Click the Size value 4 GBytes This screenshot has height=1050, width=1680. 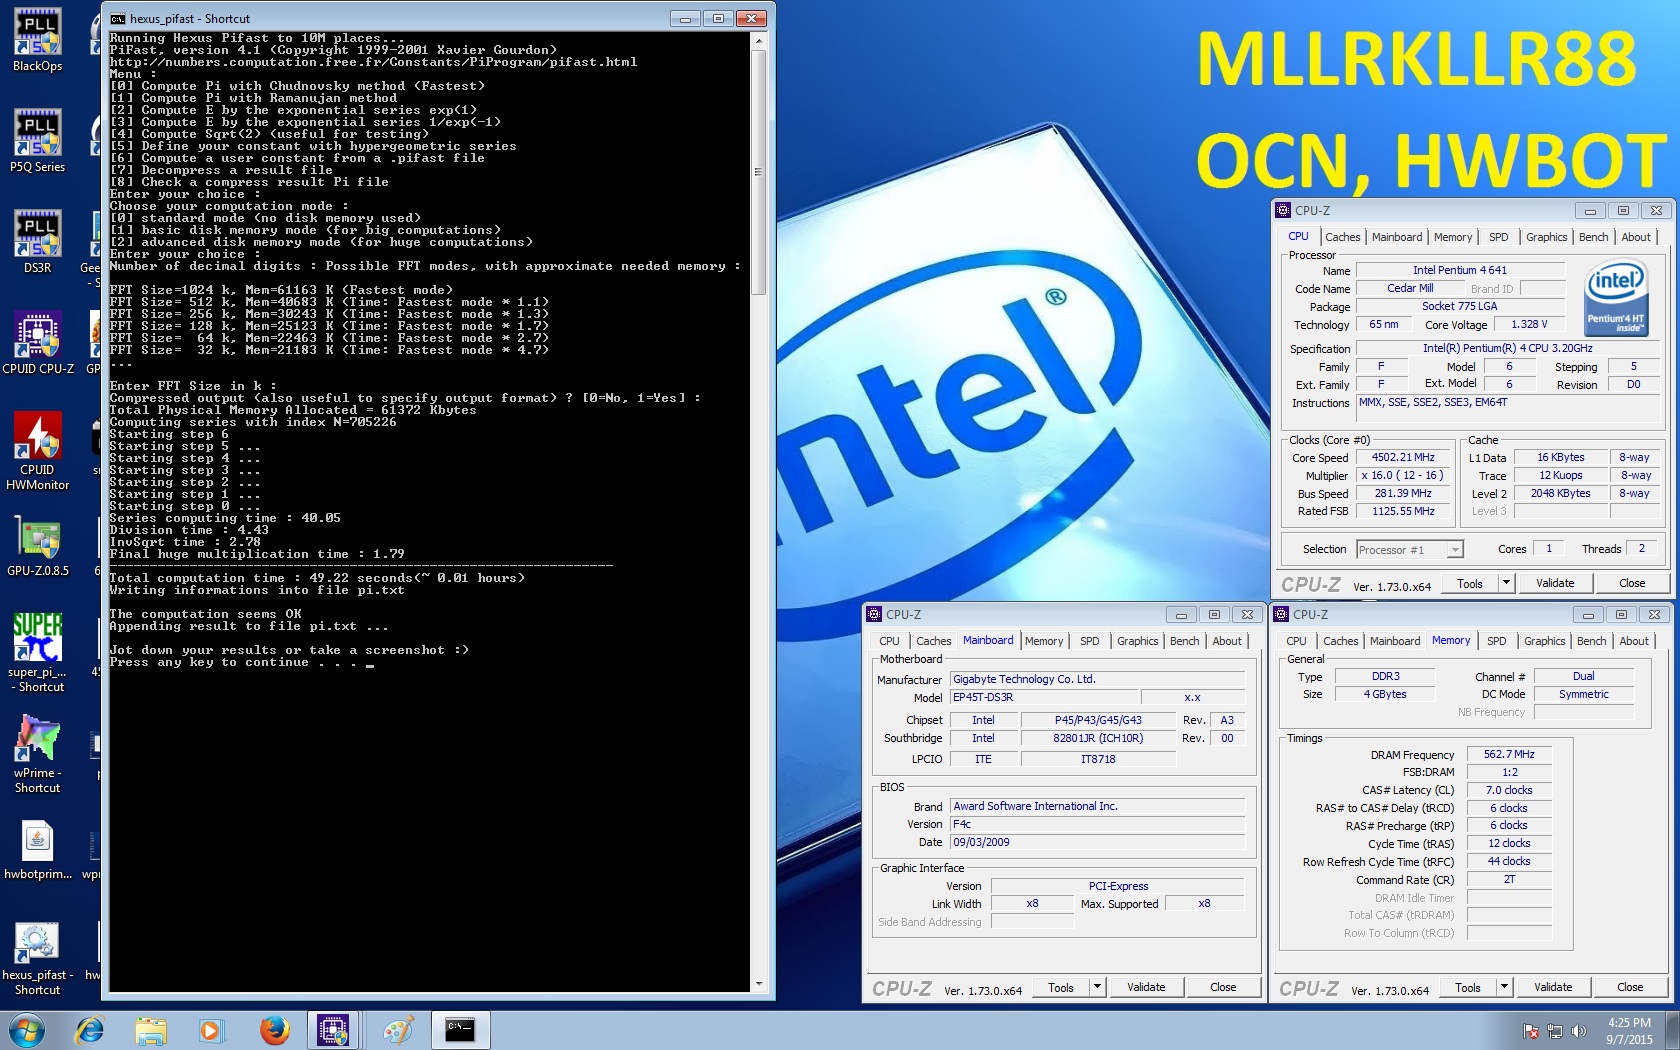coord(1385,694)
